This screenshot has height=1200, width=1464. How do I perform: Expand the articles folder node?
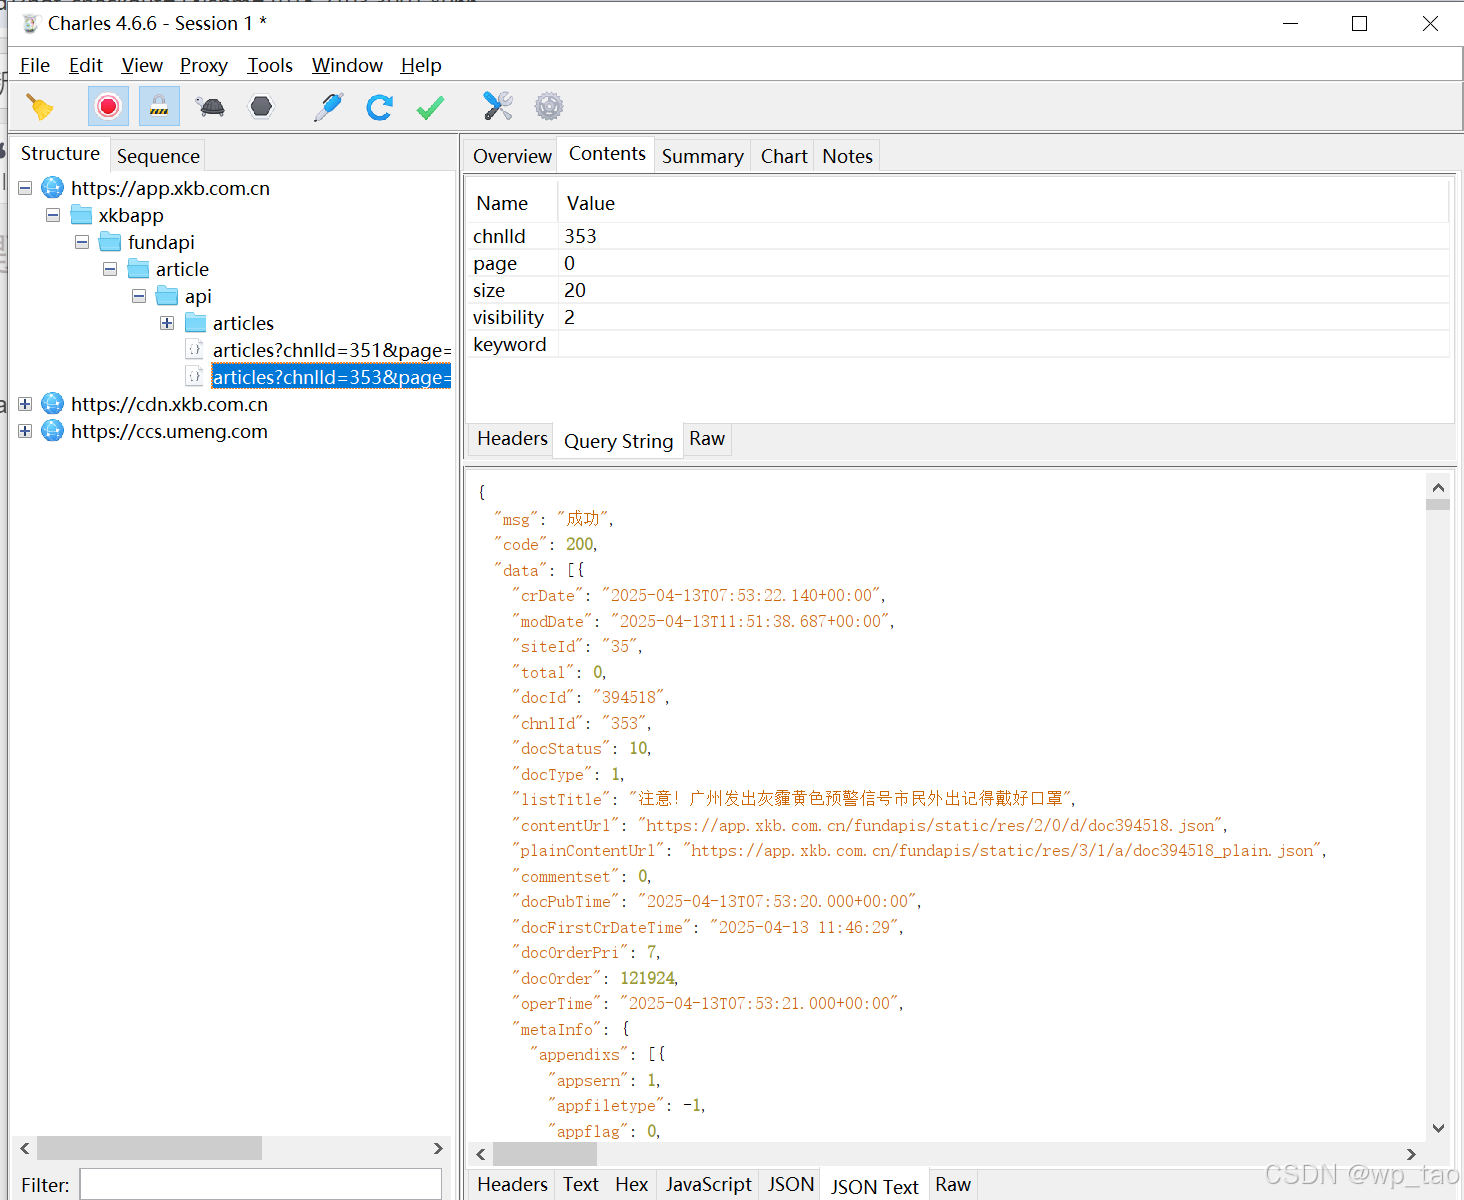tap(167, 323)
